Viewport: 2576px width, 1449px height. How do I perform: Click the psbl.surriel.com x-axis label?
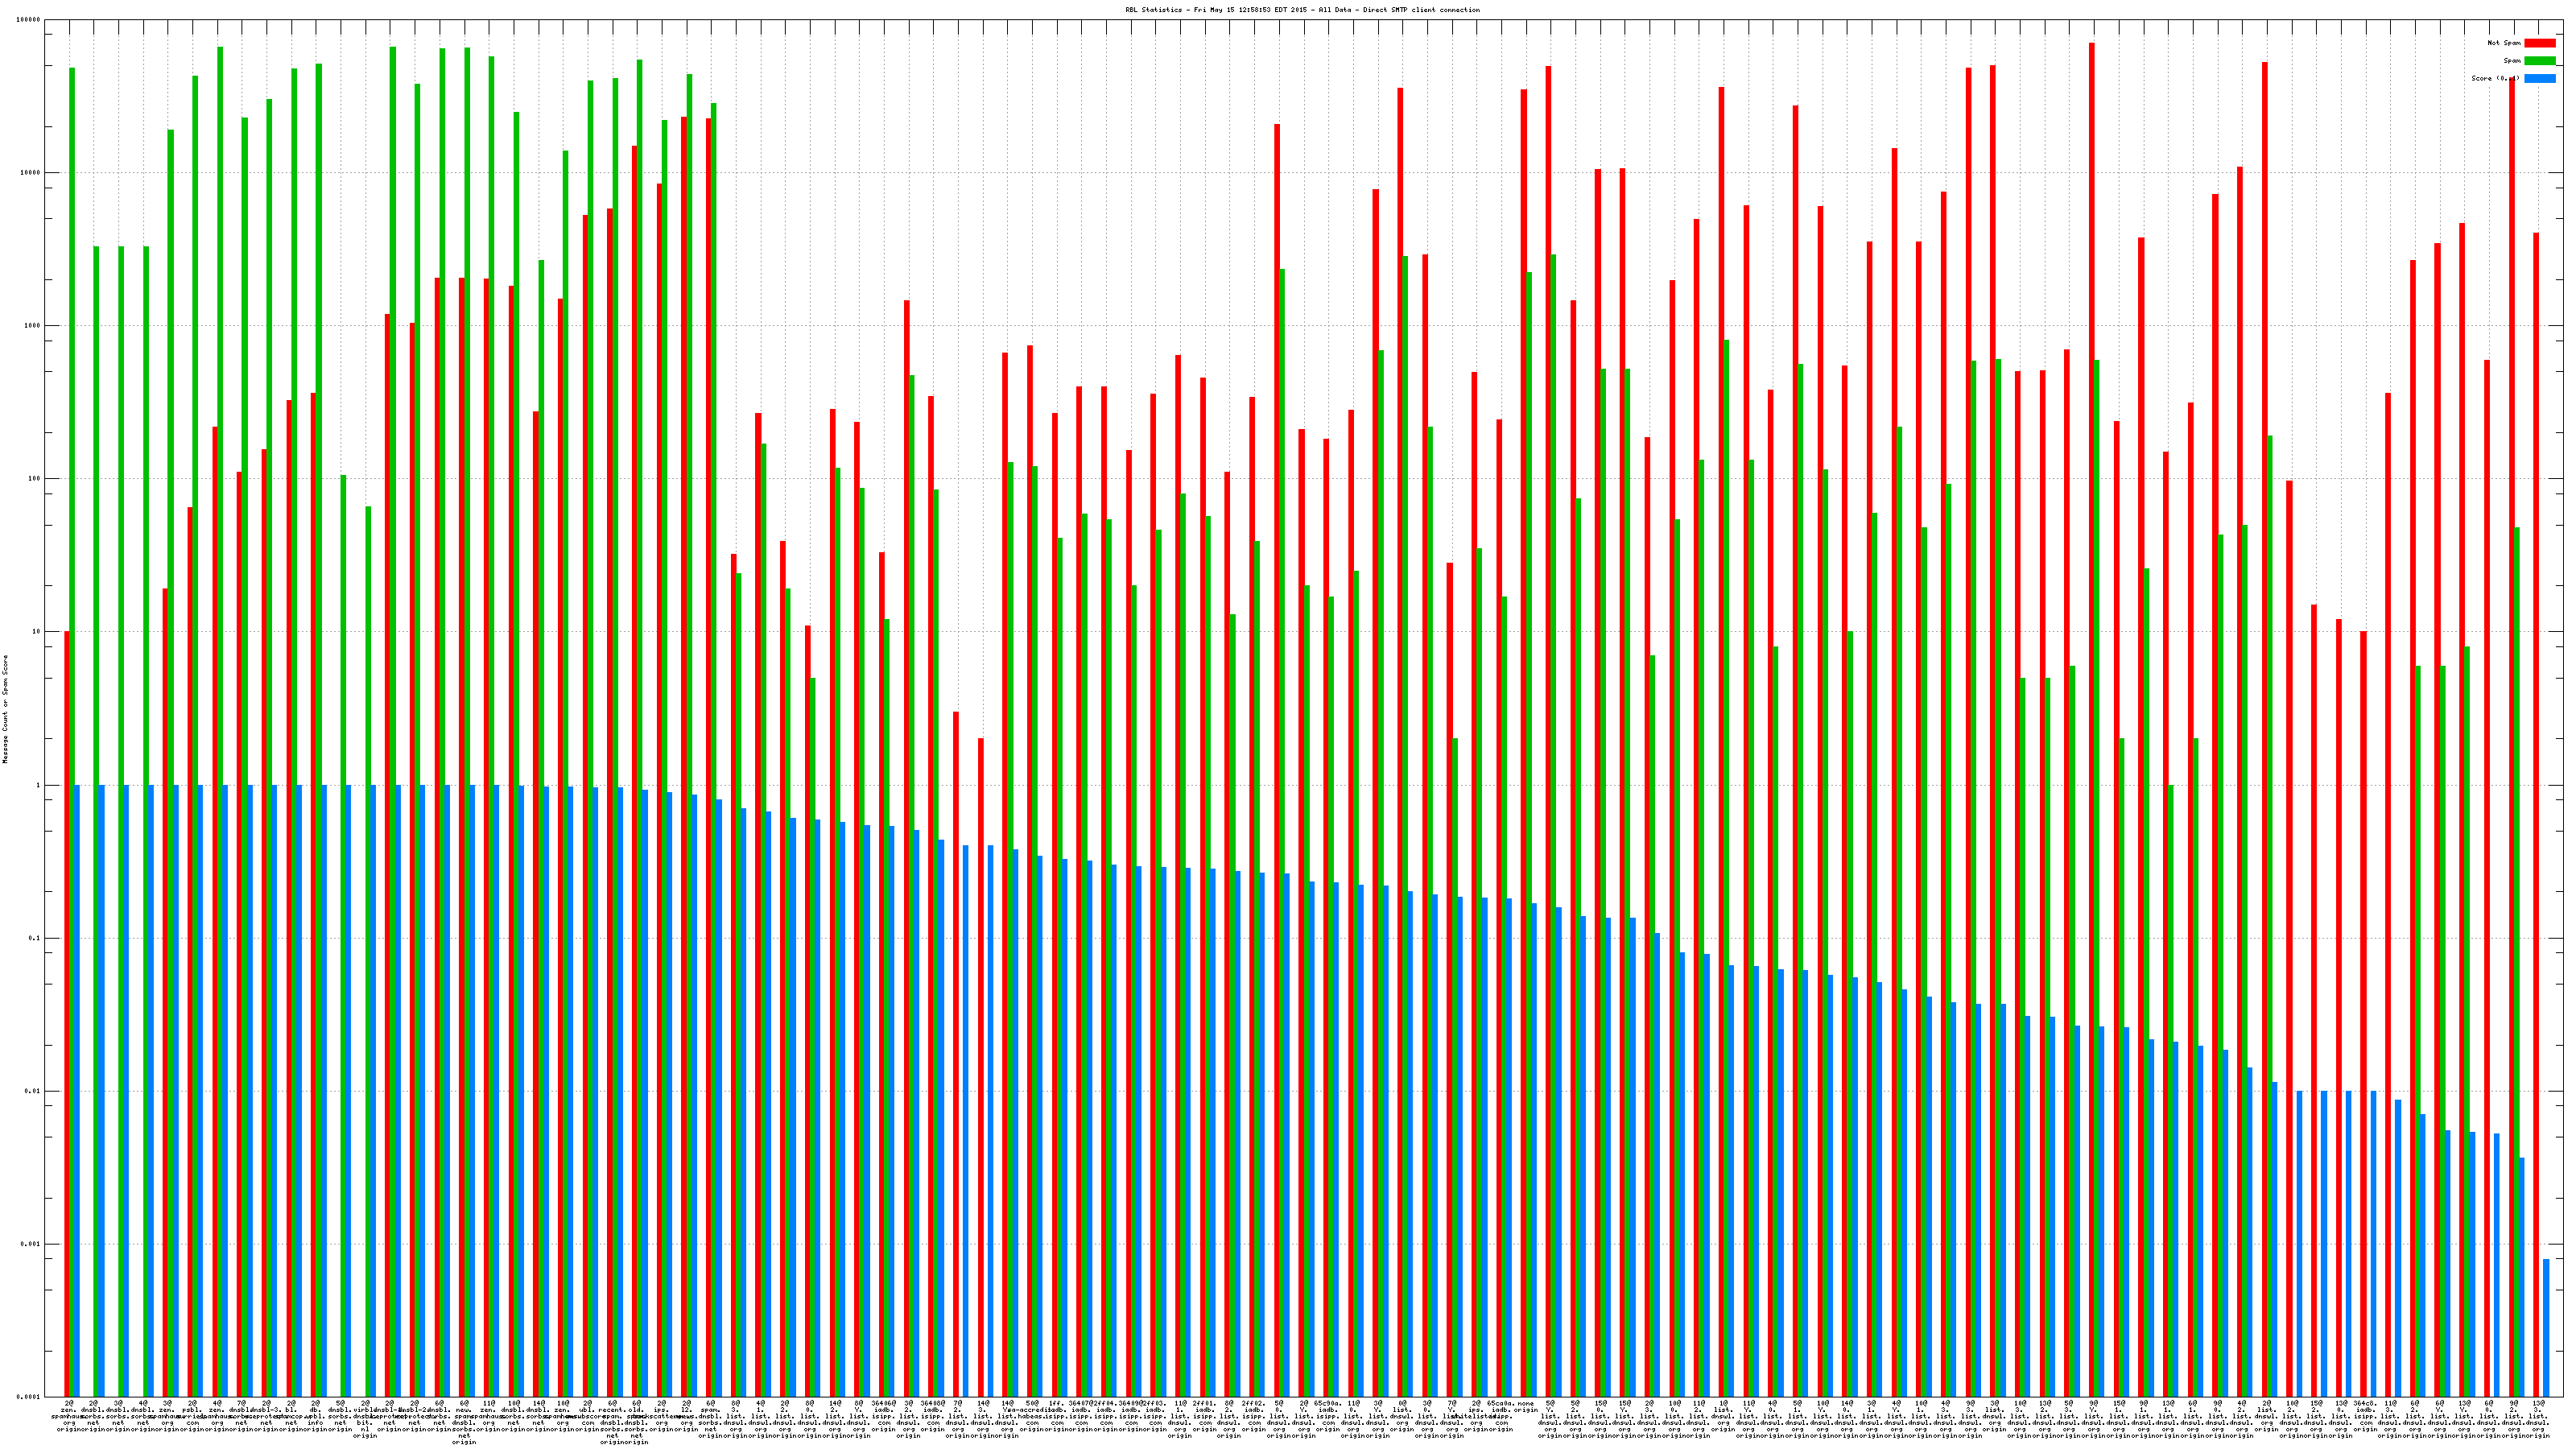[192, 1416]
